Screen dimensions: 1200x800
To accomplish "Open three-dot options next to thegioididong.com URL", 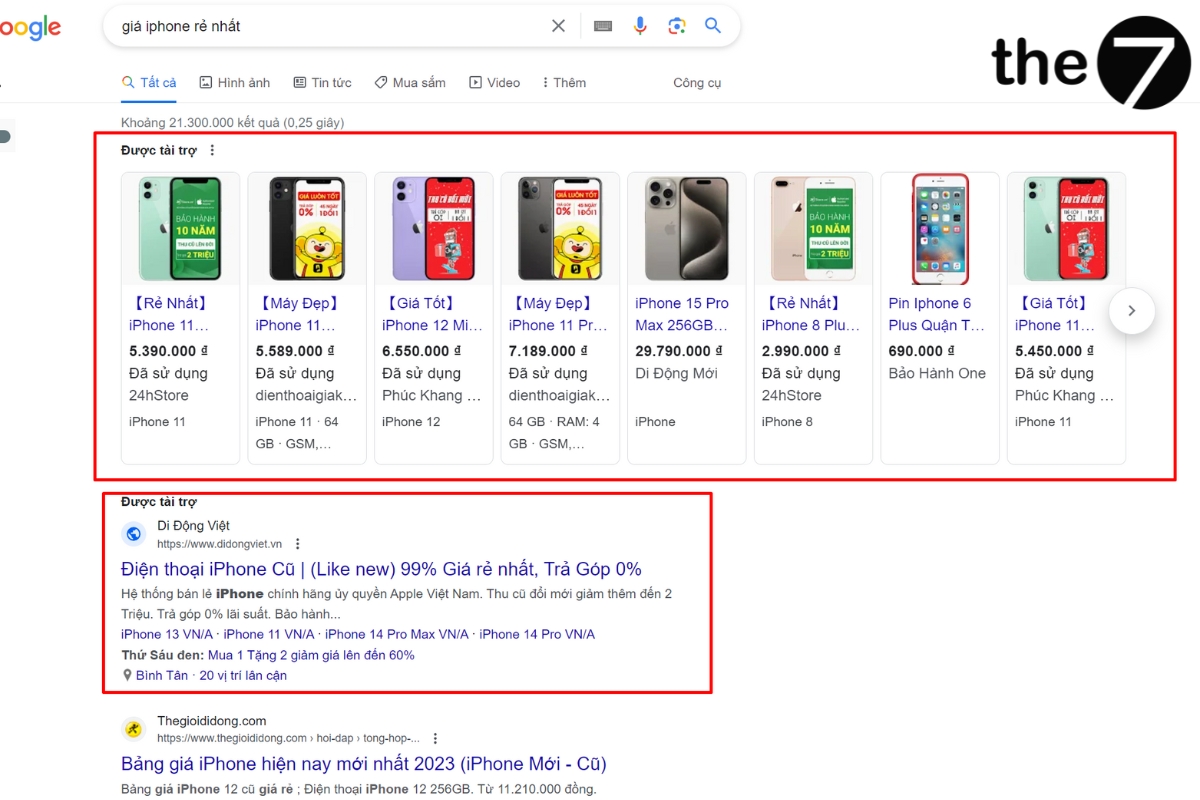I will [x=434, y=737].
